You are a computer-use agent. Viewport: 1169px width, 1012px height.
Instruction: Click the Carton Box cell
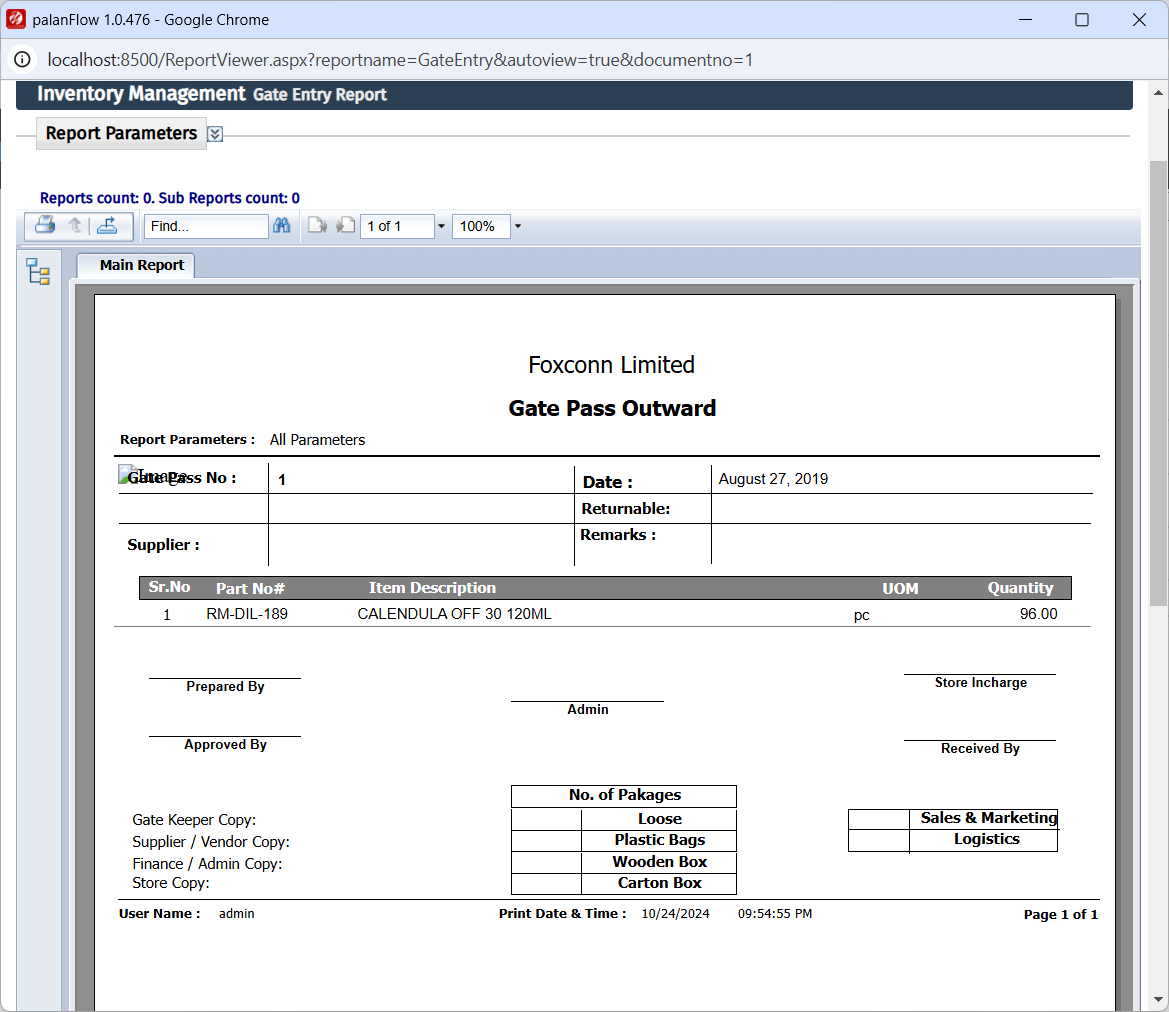coord(659,883)
